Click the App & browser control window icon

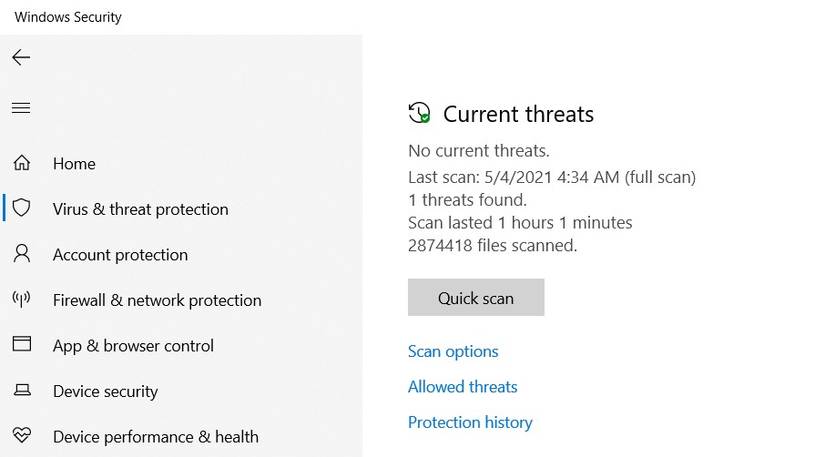click(x=21, y=345)
